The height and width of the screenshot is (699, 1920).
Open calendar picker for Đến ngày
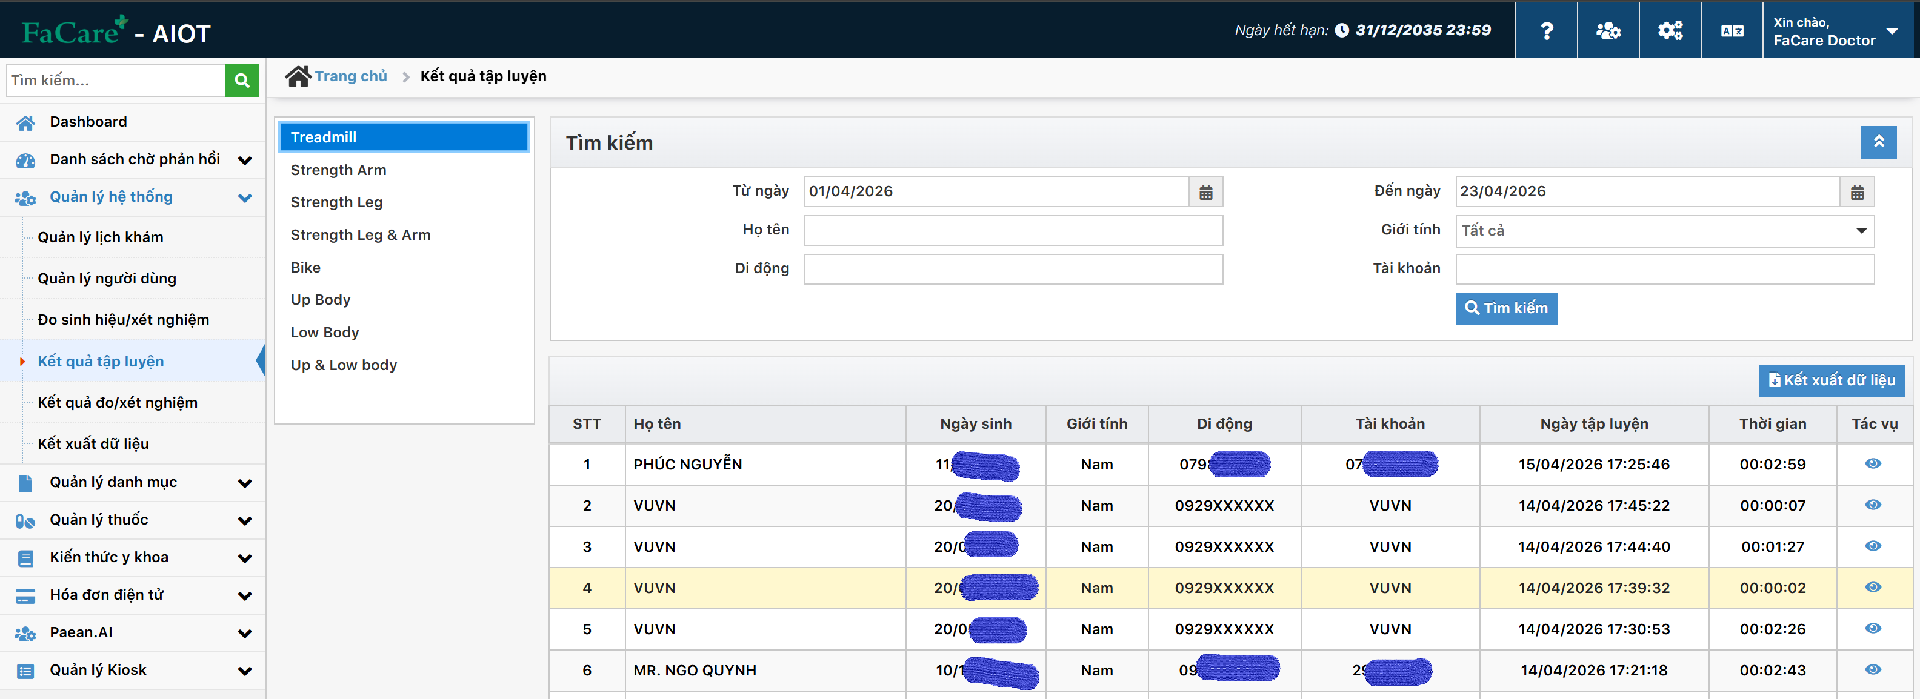pos(1857,192)
